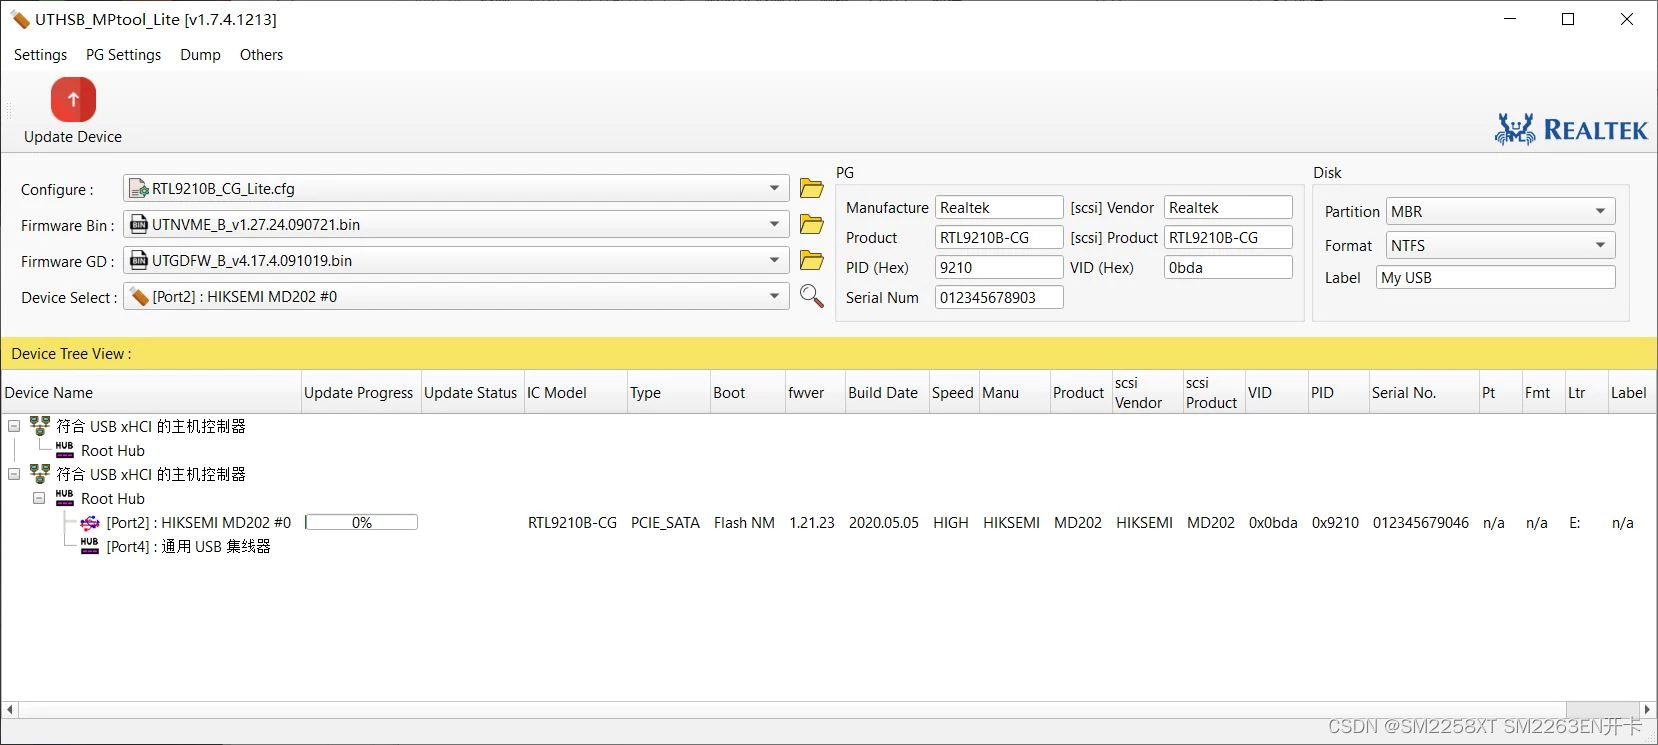
Task: Collapse the first USB xHCI controller node
Action: tap(14, 426)
